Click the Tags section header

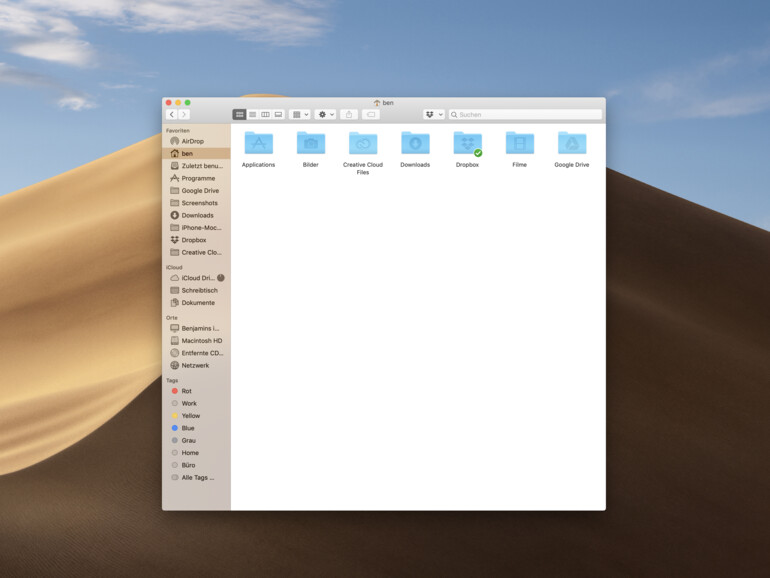tap(172, 381)
